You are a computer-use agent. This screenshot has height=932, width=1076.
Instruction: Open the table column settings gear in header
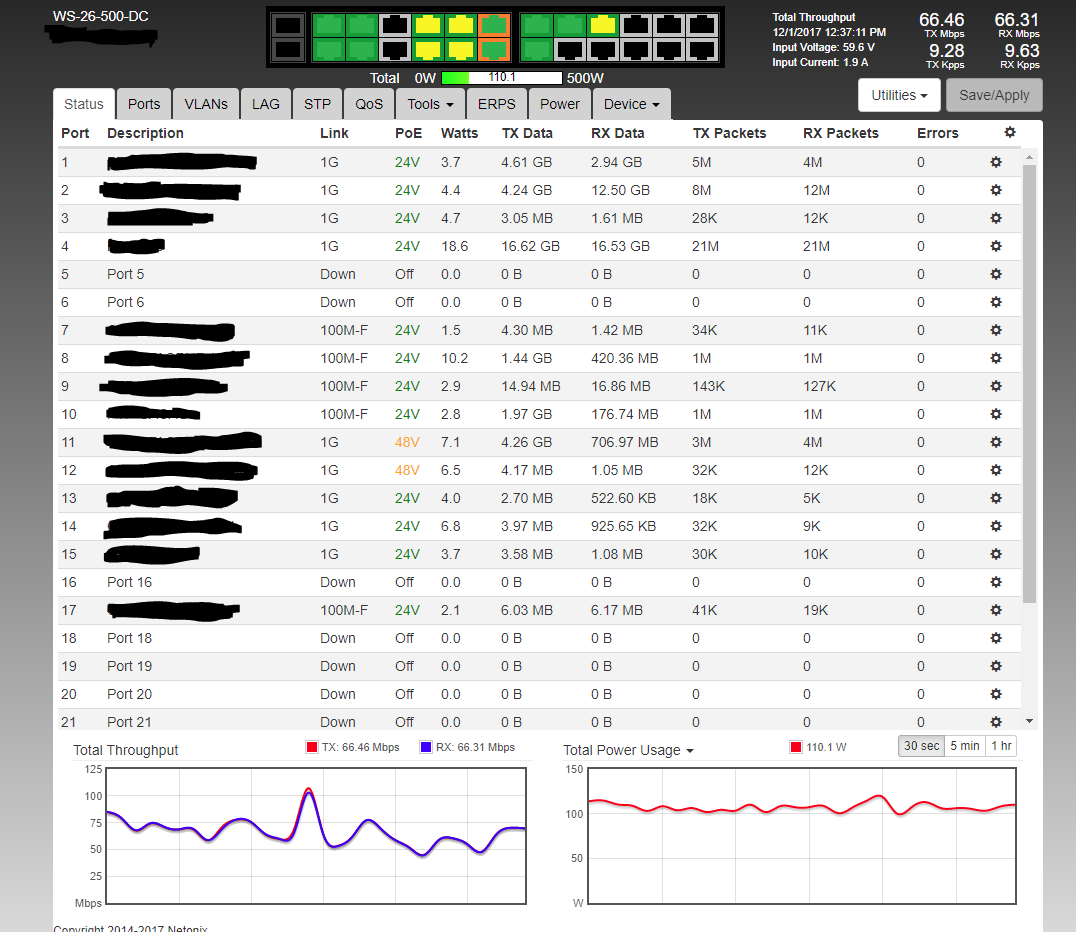pos(1010,133)
